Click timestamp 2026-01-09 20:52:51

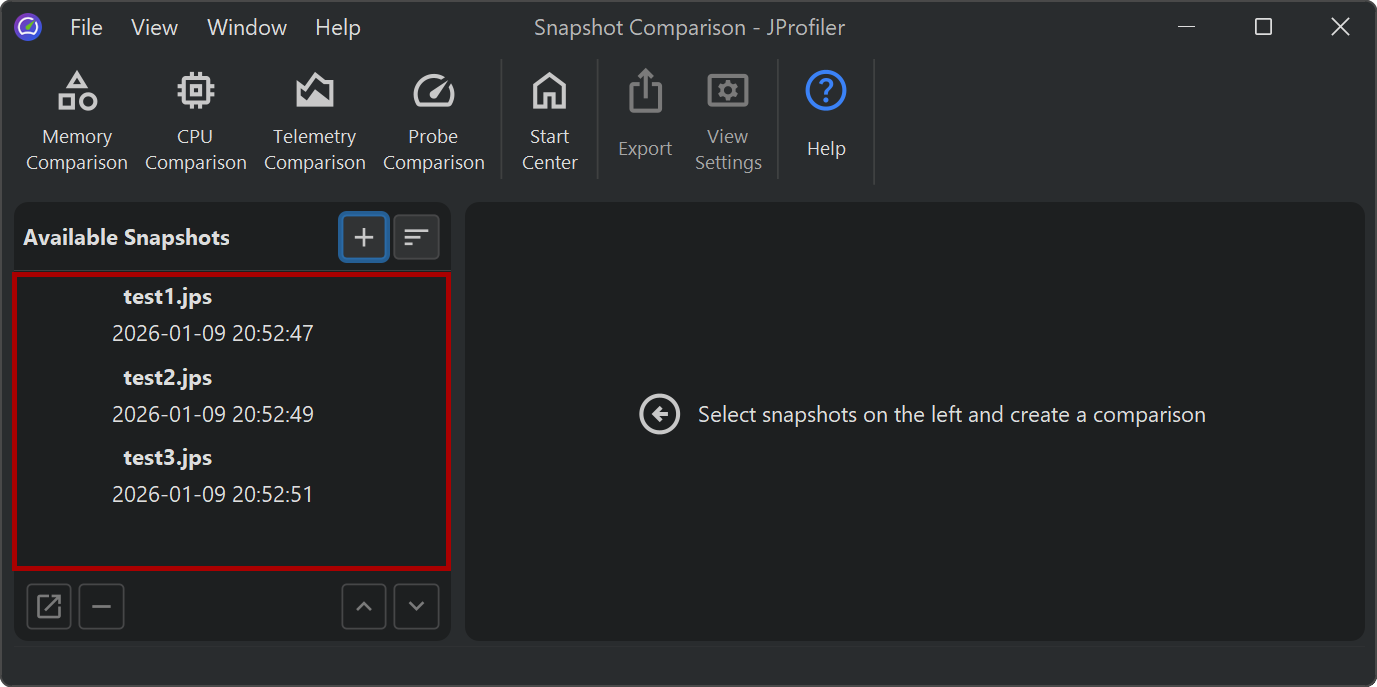213,495
